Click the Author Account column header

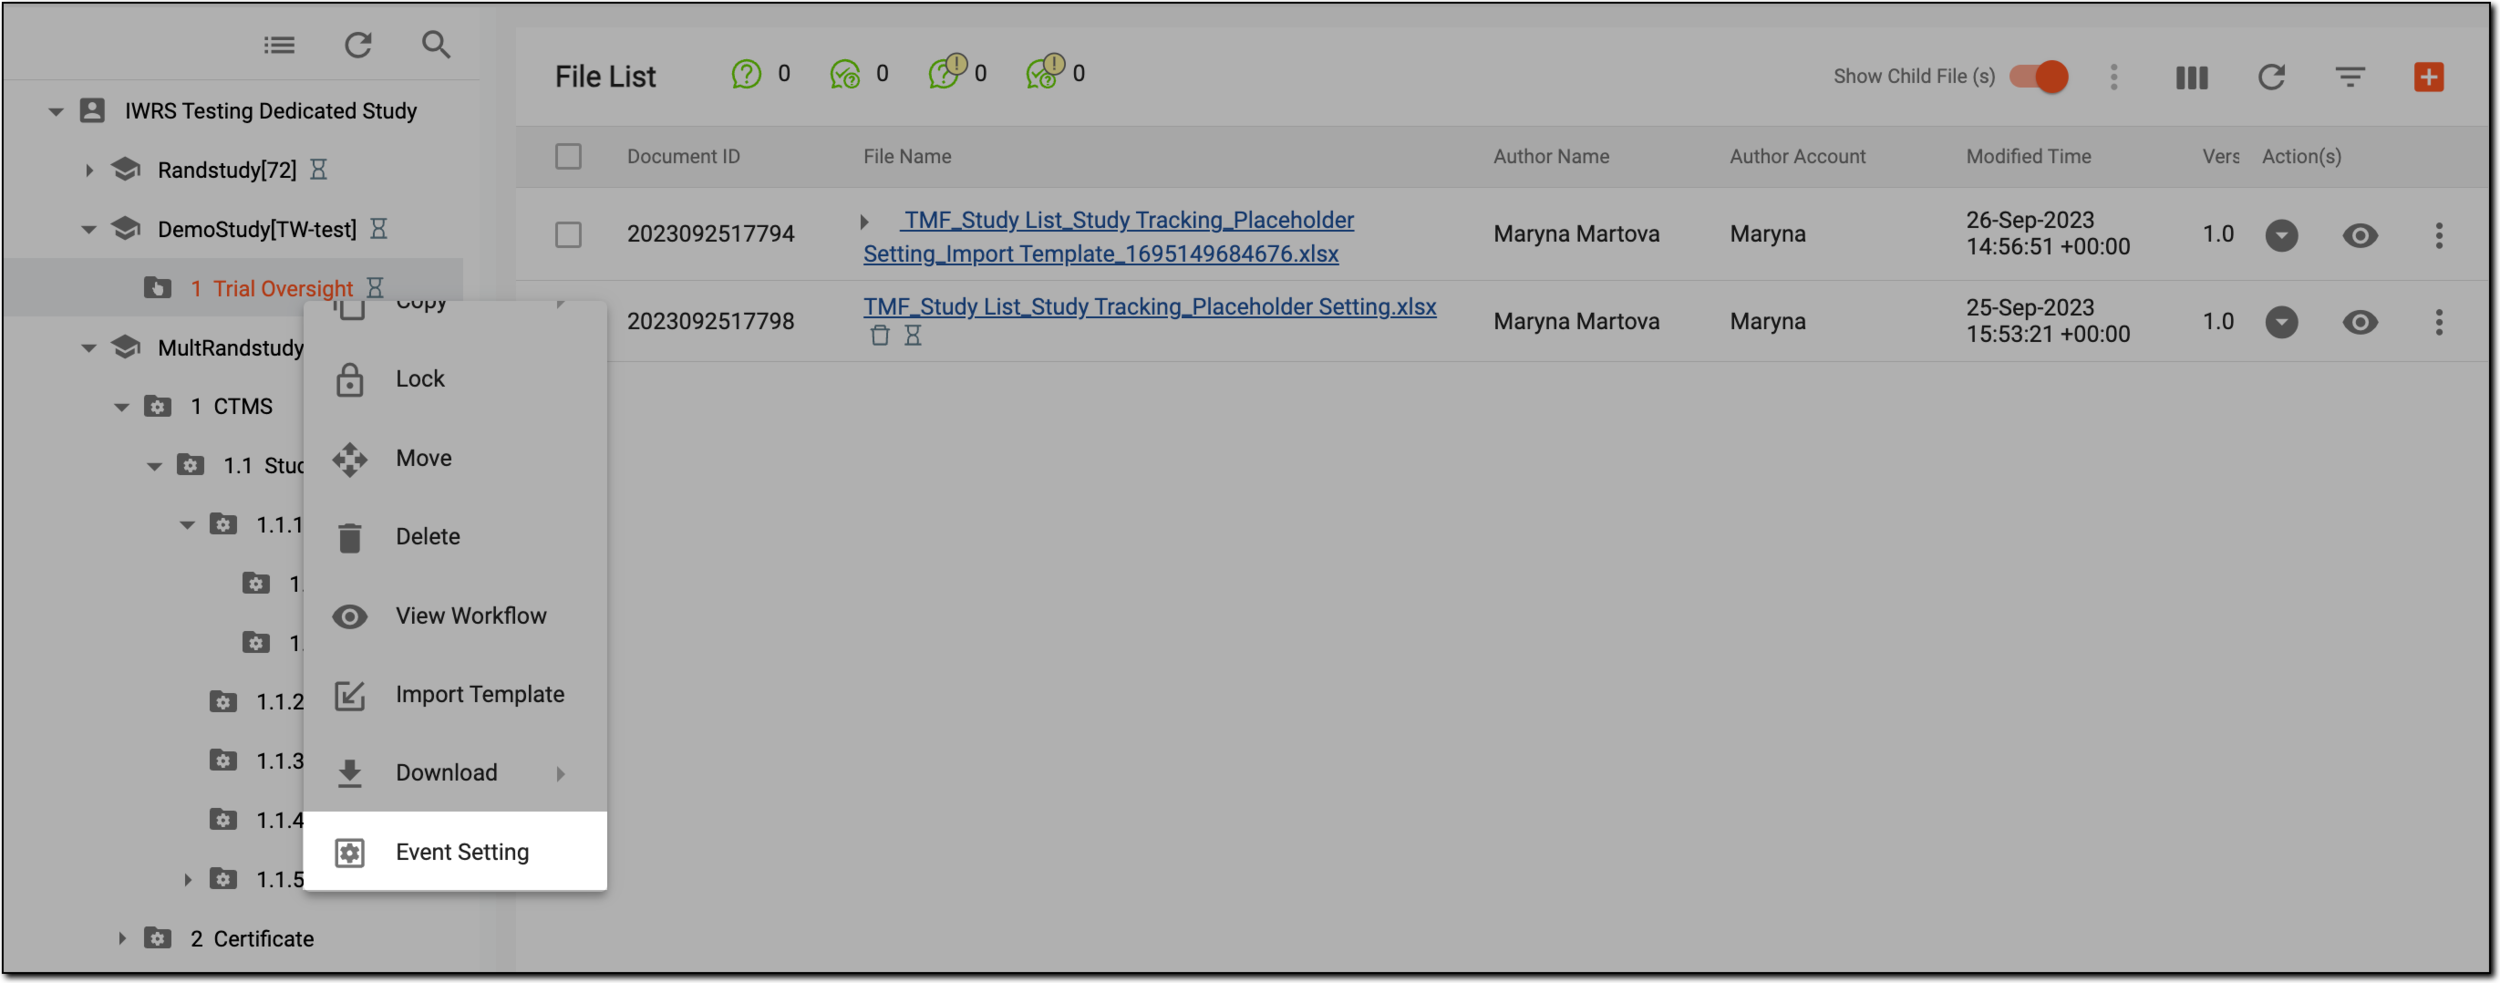point(1797,157)
